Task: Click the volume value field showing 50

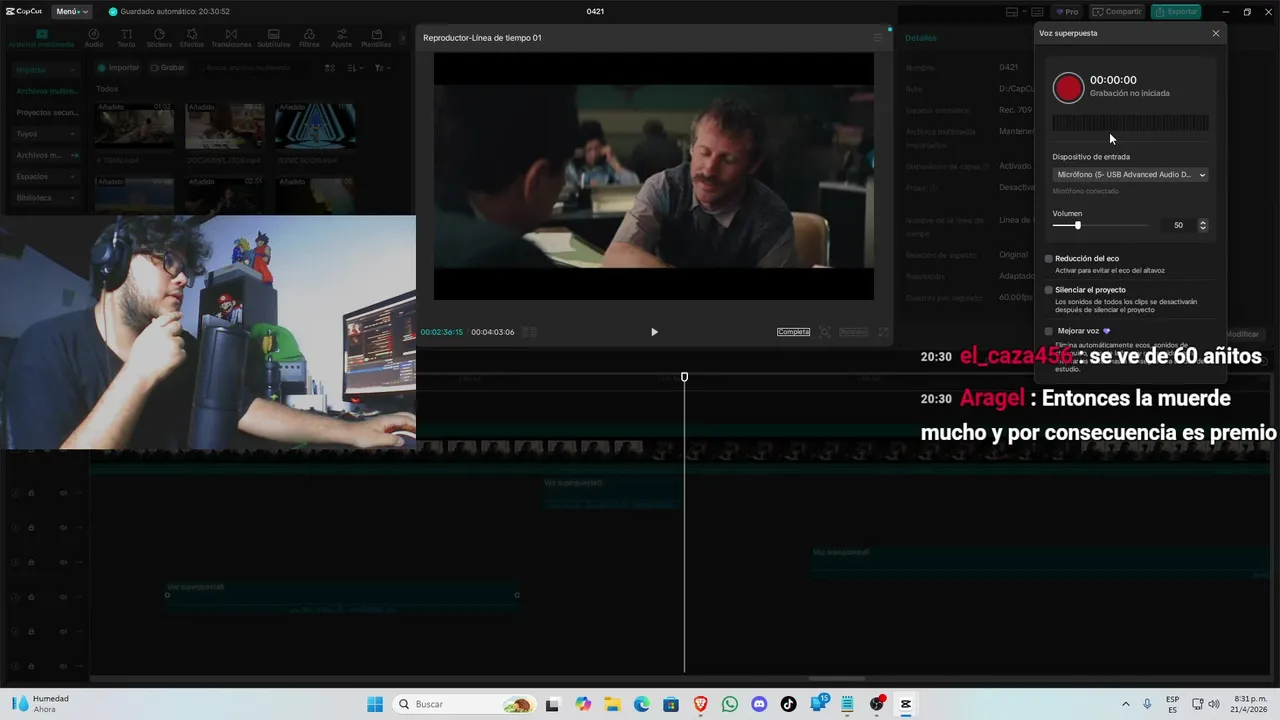Action: [x=1177, y=225]
